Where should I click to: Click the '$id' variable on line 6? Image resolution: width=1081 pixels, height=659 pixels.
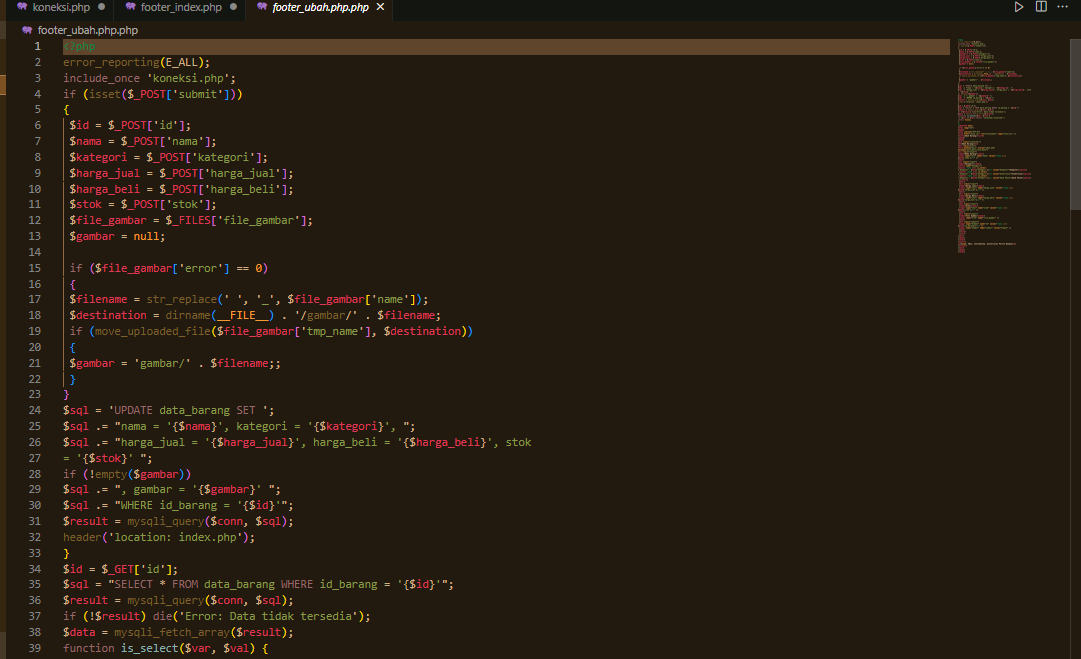tap(79, 125)
